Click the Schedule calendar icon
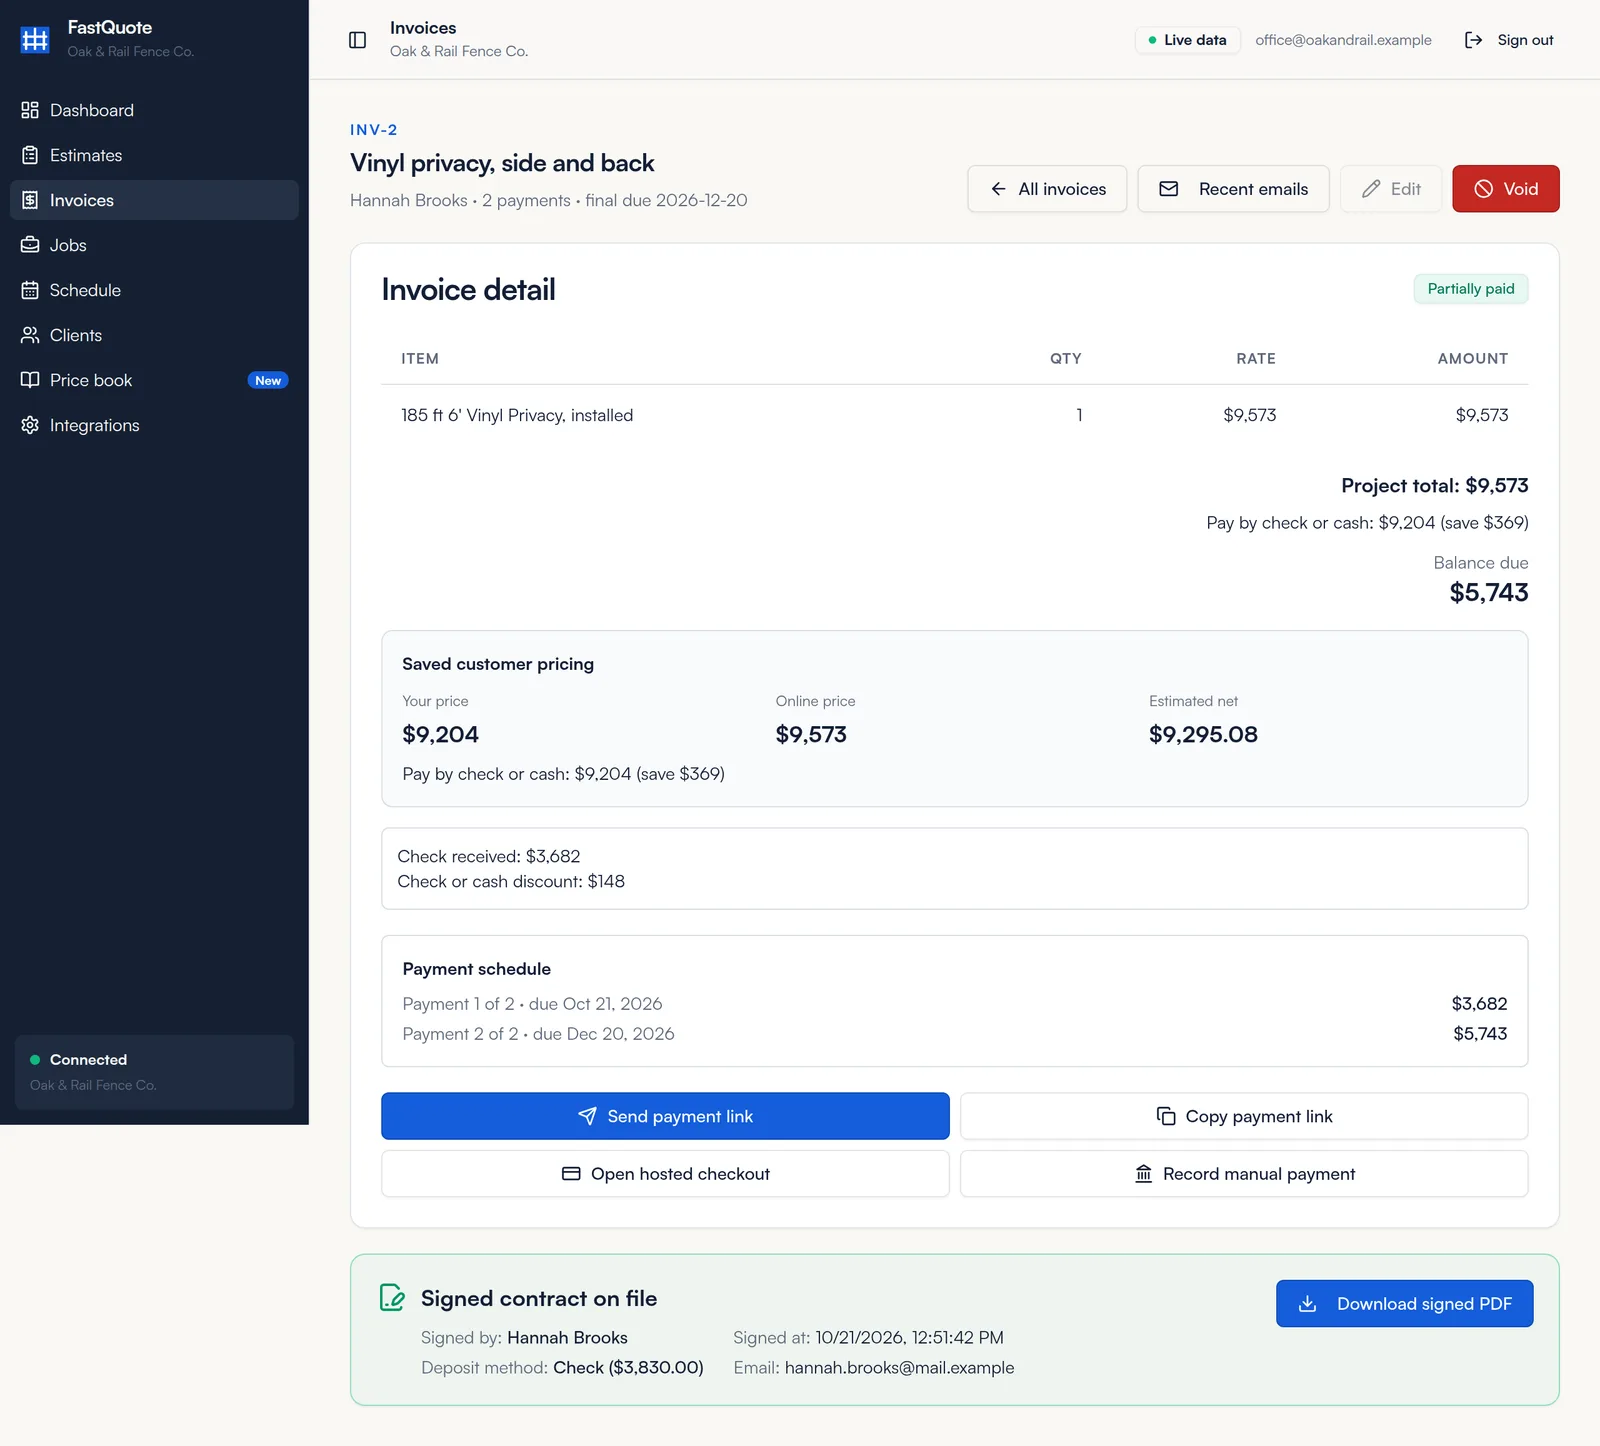The image size is (1600, 1446). click(x=30, y=290)
